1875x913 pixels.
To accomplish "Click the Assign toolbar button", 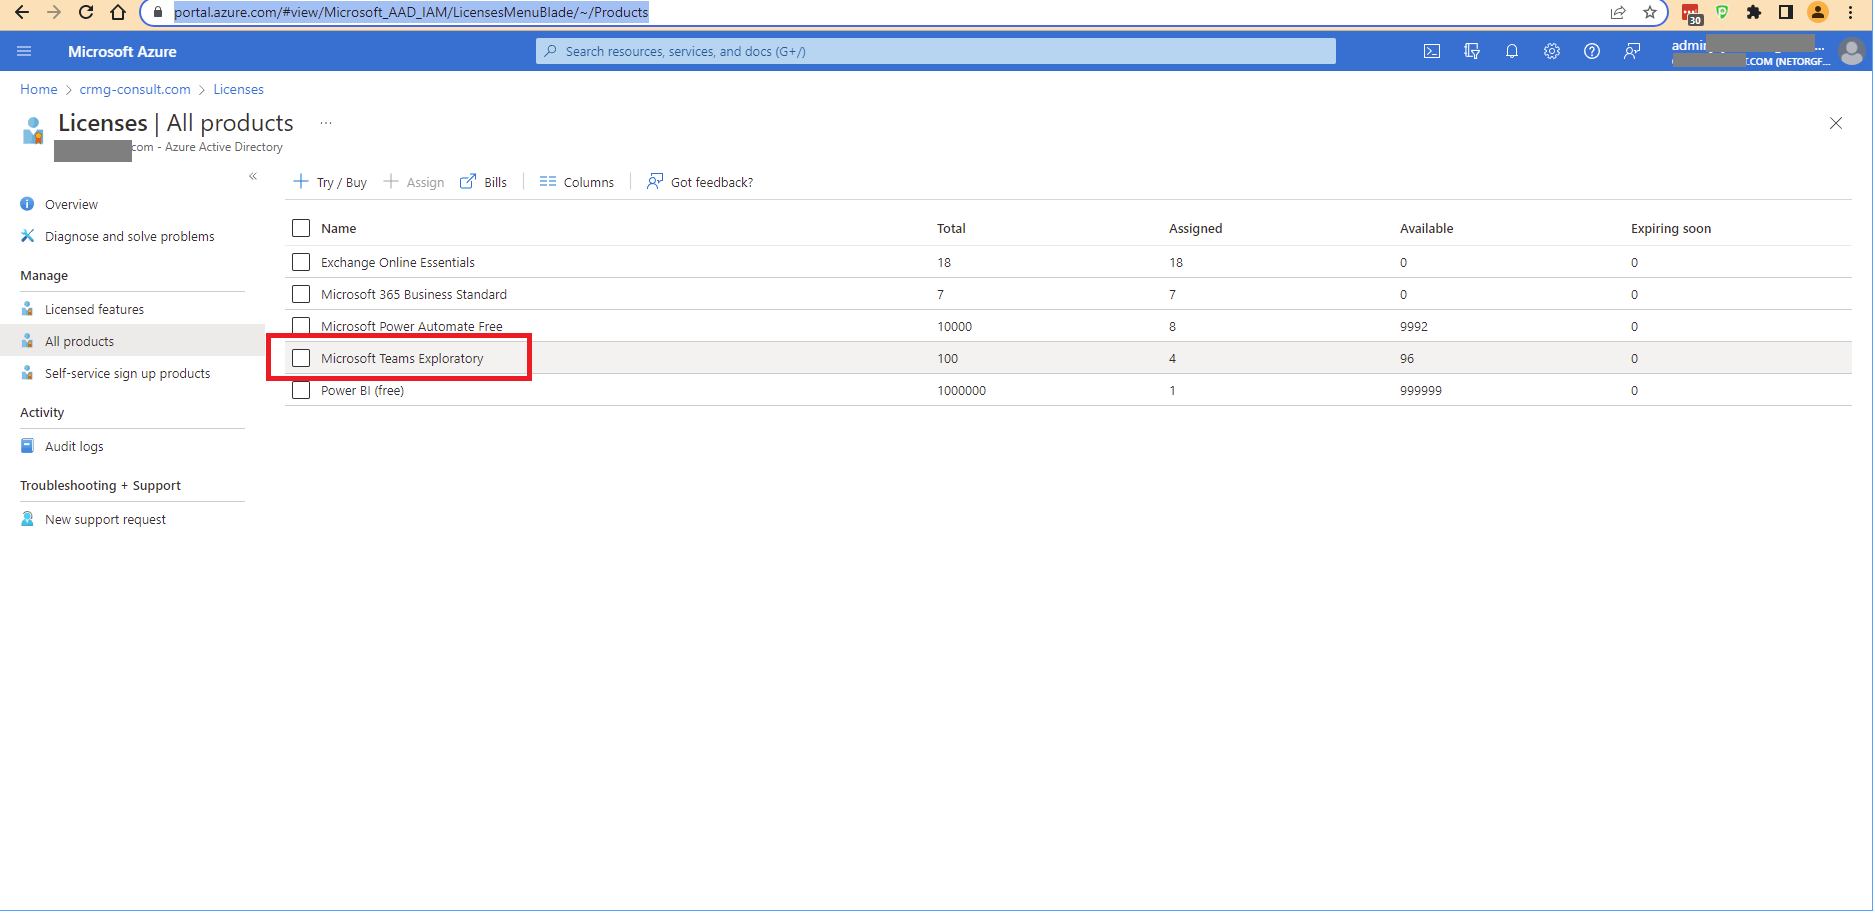I will point(414,182).
